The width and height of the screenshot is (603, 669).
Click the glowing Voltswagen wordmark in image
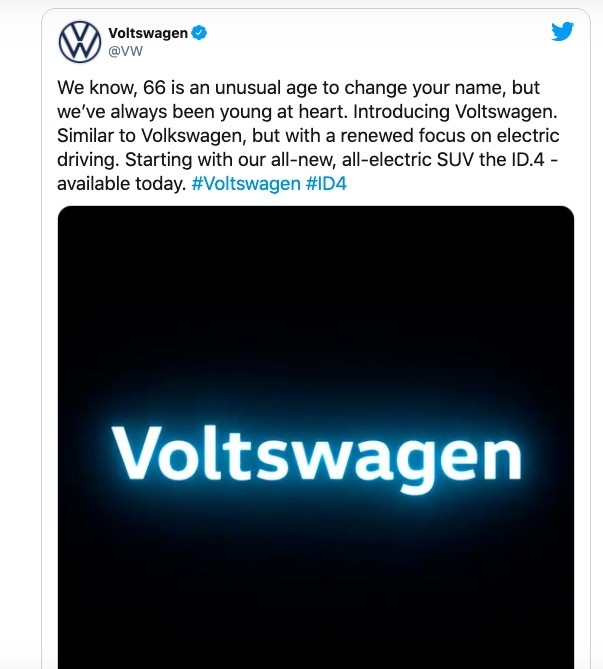click(316, 457)
